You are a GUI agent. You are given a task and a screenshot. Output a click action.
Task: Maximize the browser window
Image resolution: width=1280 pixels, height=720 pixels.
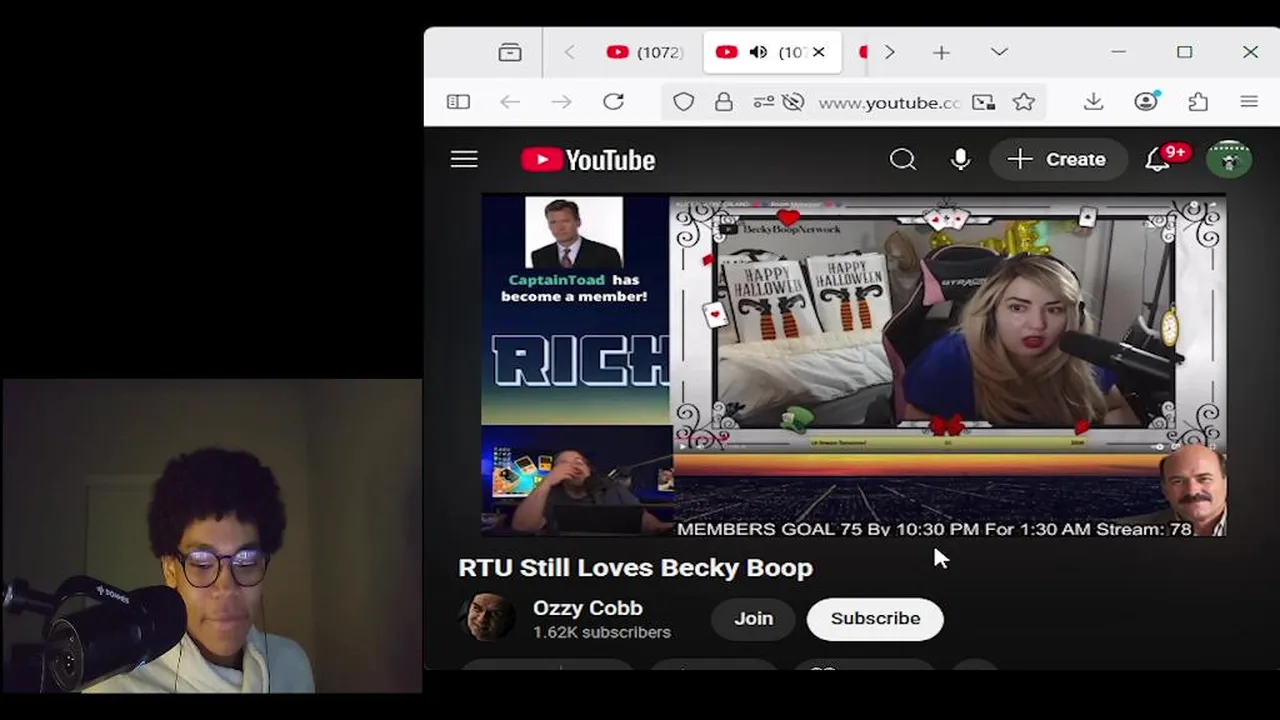(x=1184, y=52)
